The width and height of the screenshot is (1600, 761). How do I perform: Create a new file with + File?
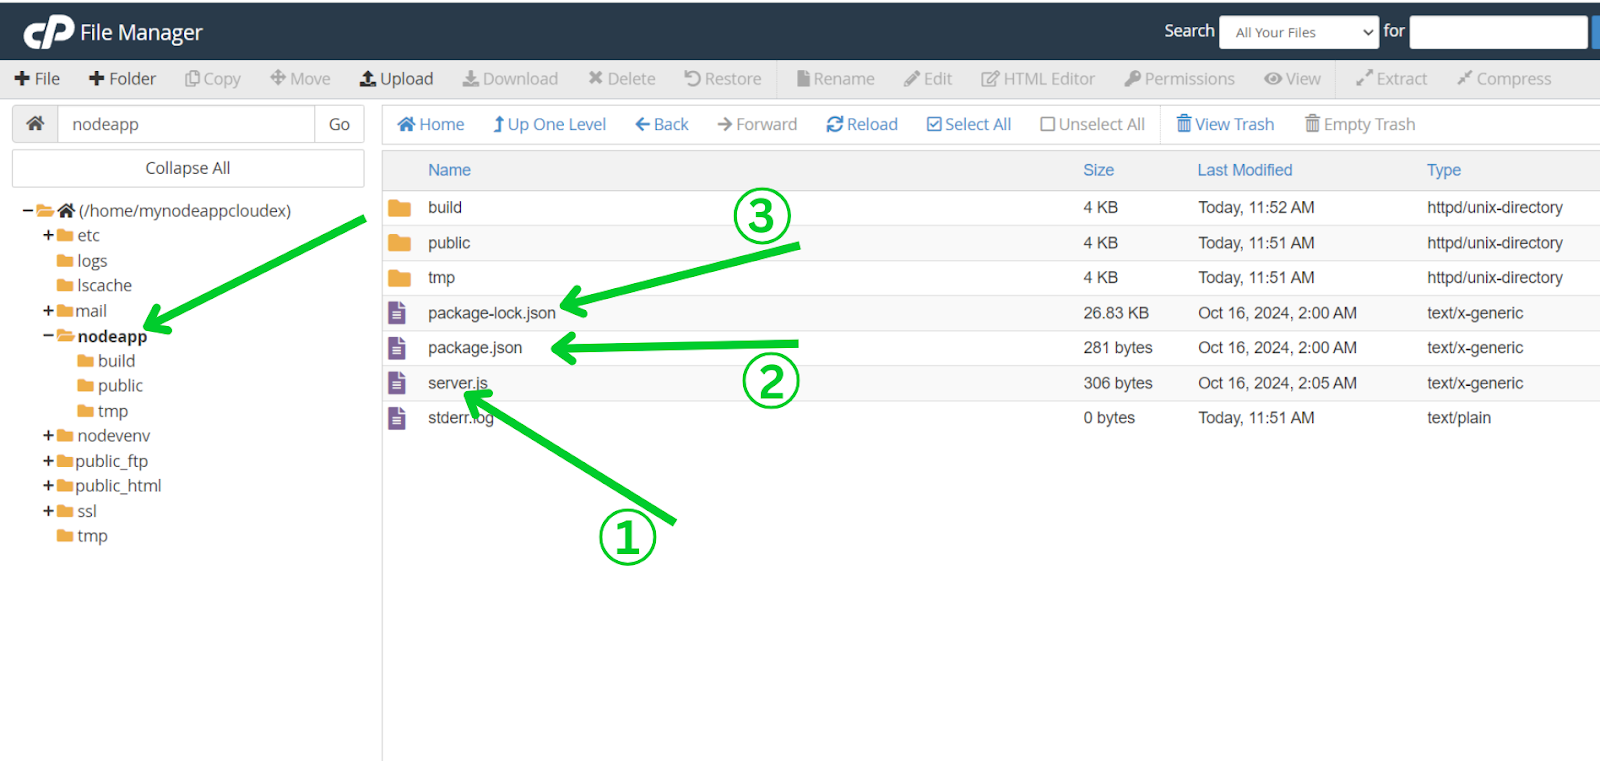[37, 79]
